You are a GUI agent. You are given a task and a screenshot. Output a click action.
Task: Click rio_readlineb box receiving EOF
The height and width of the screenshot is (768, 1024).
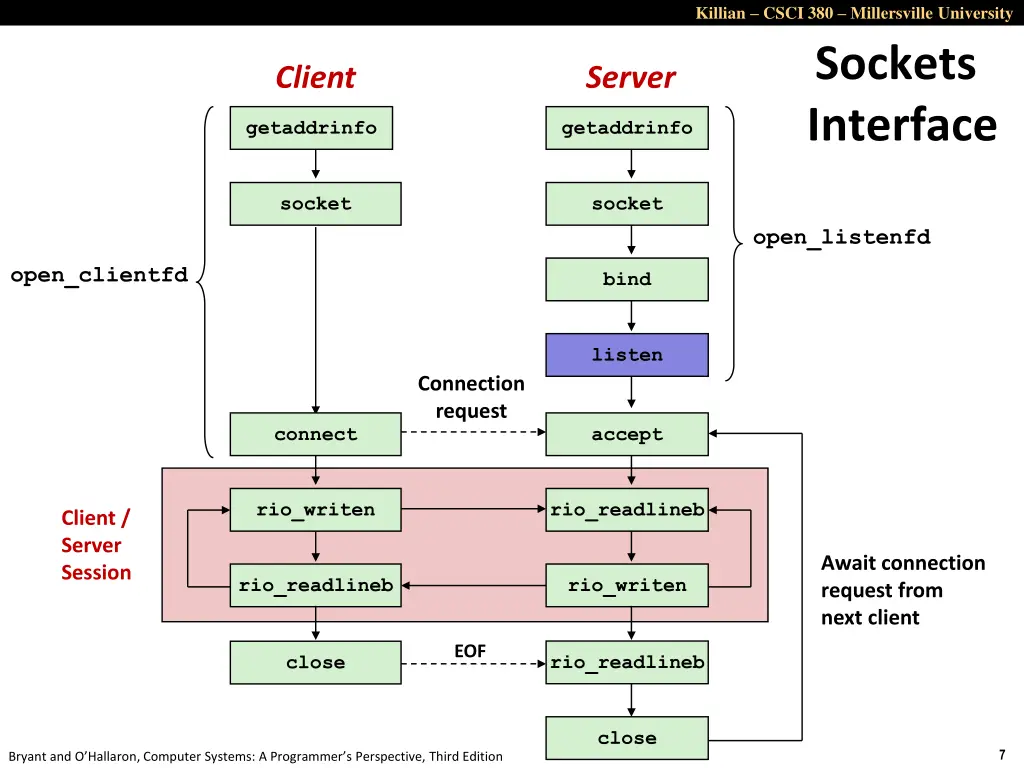click(627, 662)
